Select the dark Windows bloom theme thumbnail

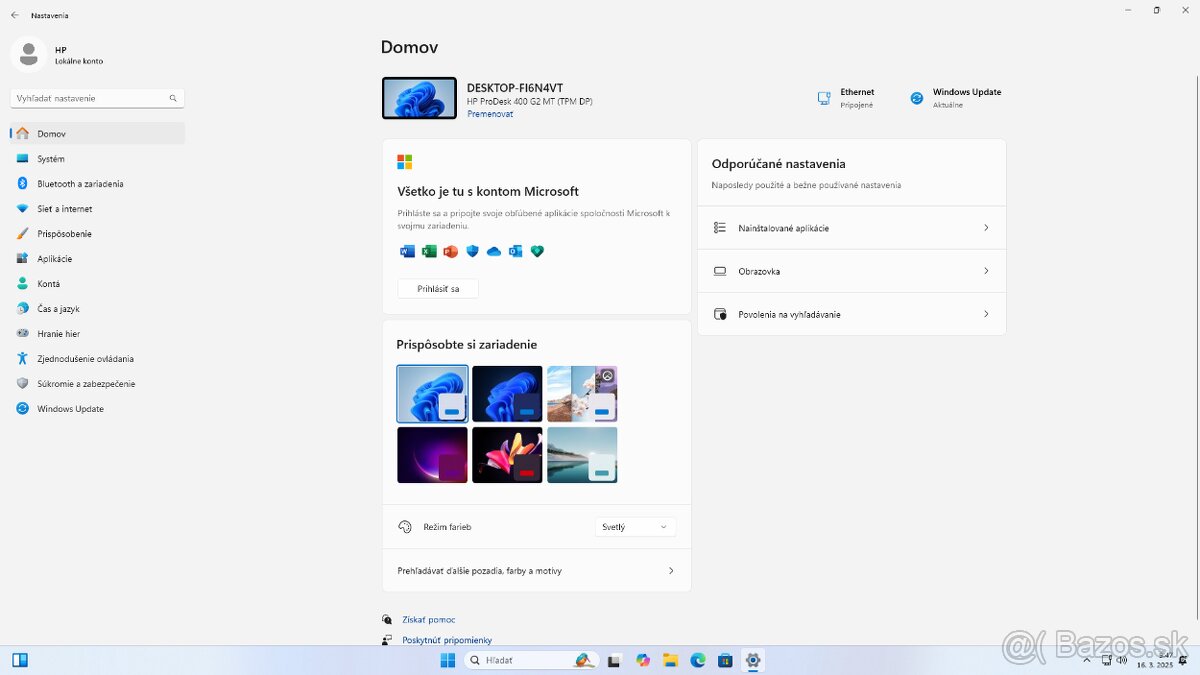click(x=507, y=393)
